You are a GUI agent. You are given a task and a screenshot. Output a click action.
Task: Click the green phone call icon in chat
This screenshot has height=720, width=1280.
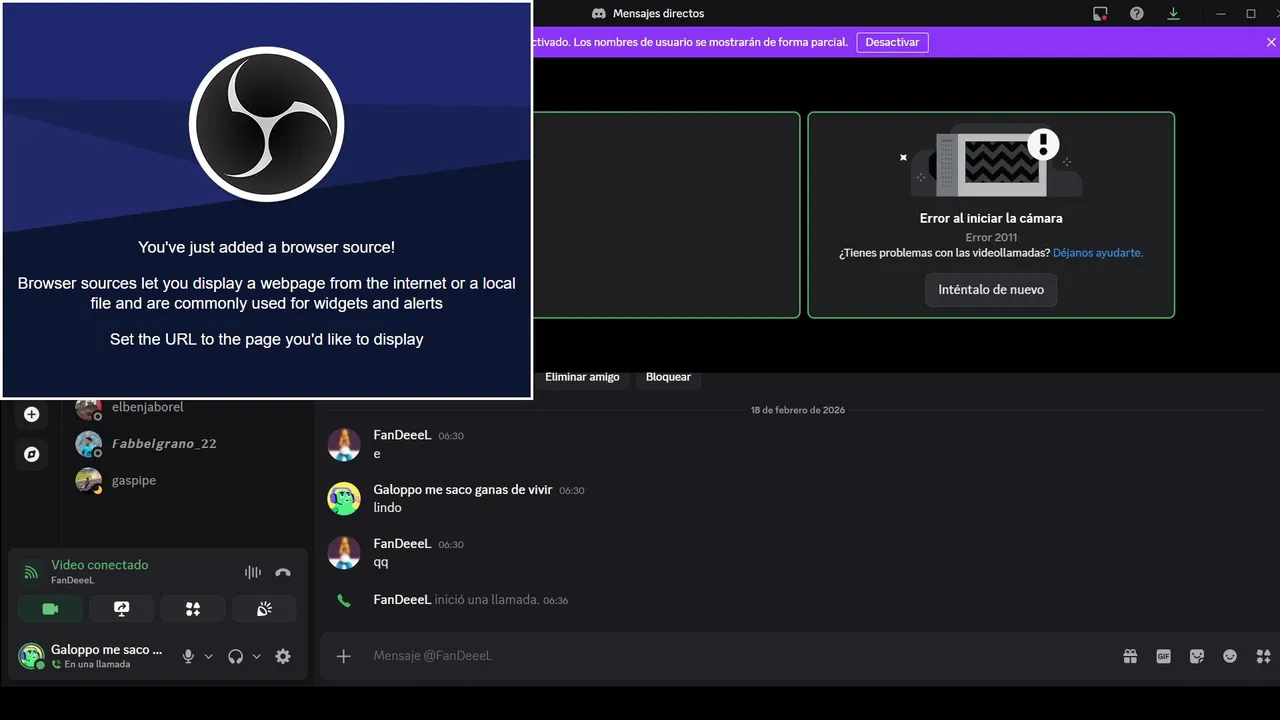tap(344, 600)
